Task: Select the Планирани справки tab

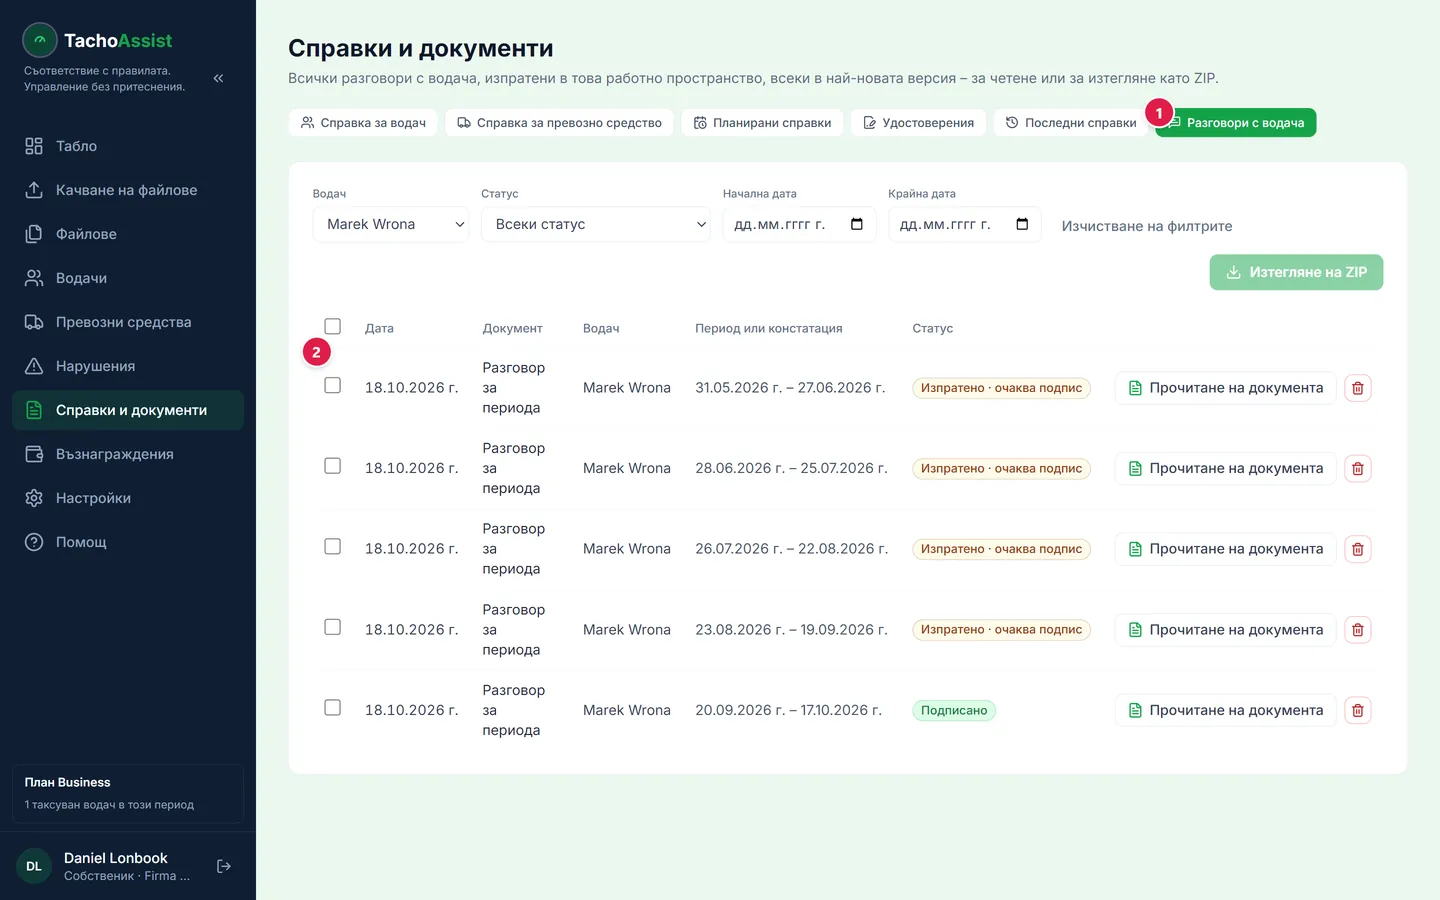Action: [x=762, y=123]
